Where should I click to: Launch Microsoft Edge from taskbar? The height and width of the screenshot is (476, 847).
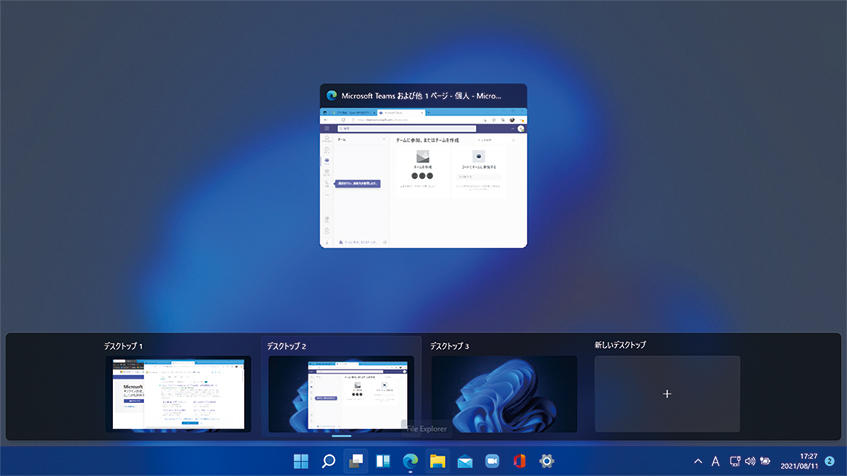click(411, 461)
